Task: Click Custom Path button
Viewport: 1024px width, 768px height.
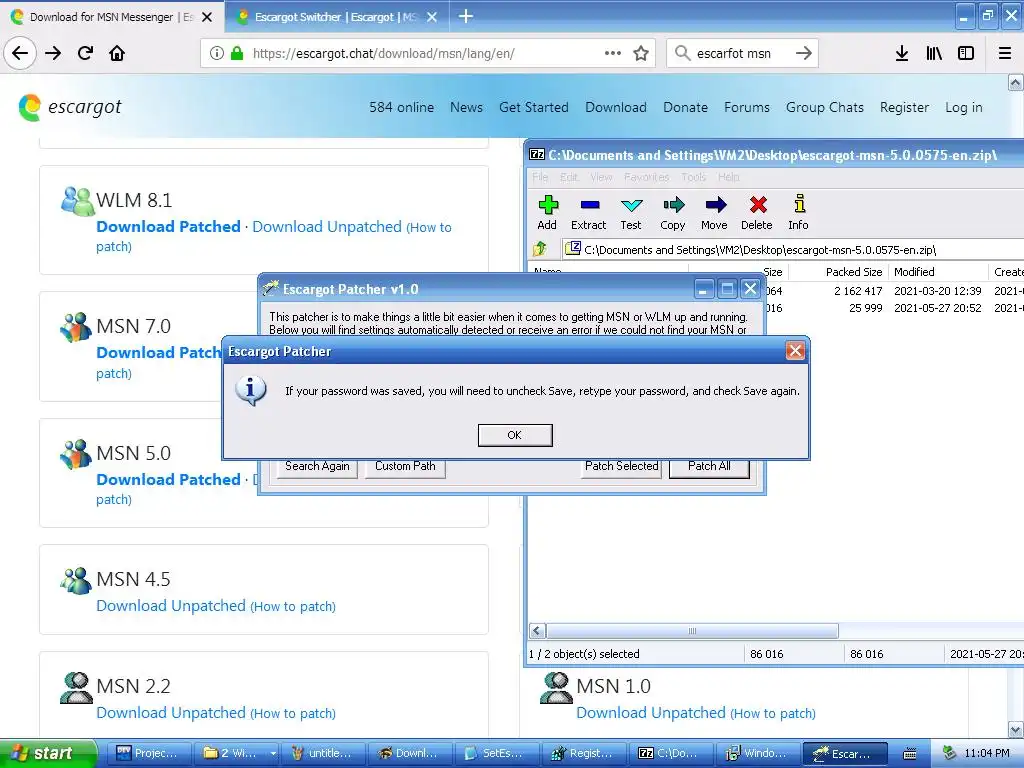Action: [405, 466]
